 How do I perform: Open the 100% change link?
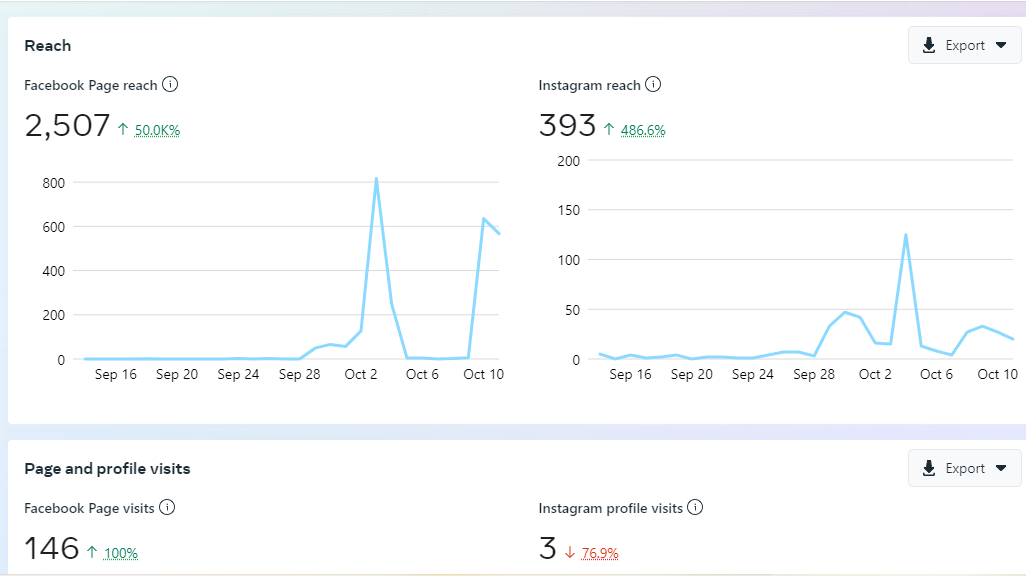click(x=121, y=553)
